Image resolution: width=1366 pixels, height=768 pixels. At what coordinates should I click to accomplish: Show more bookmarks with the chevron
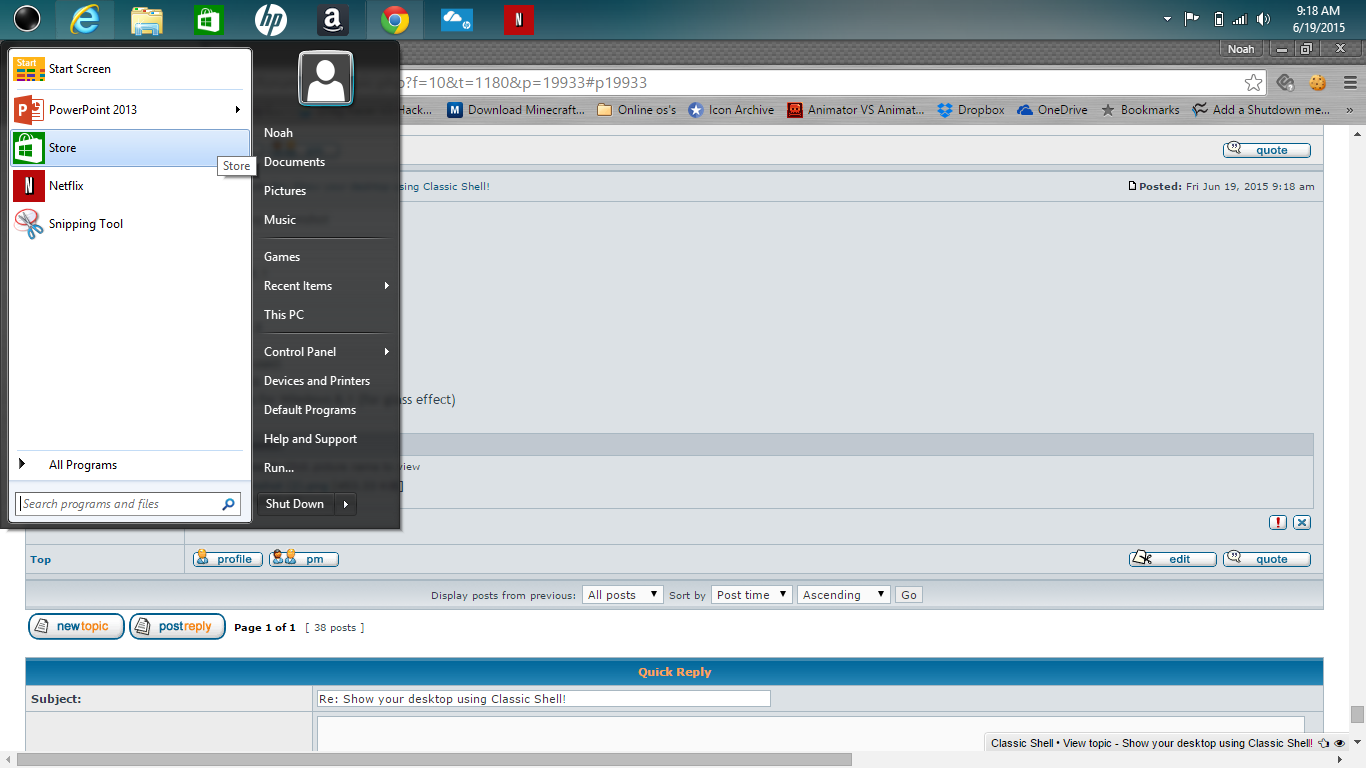(x=1350, y=110)
